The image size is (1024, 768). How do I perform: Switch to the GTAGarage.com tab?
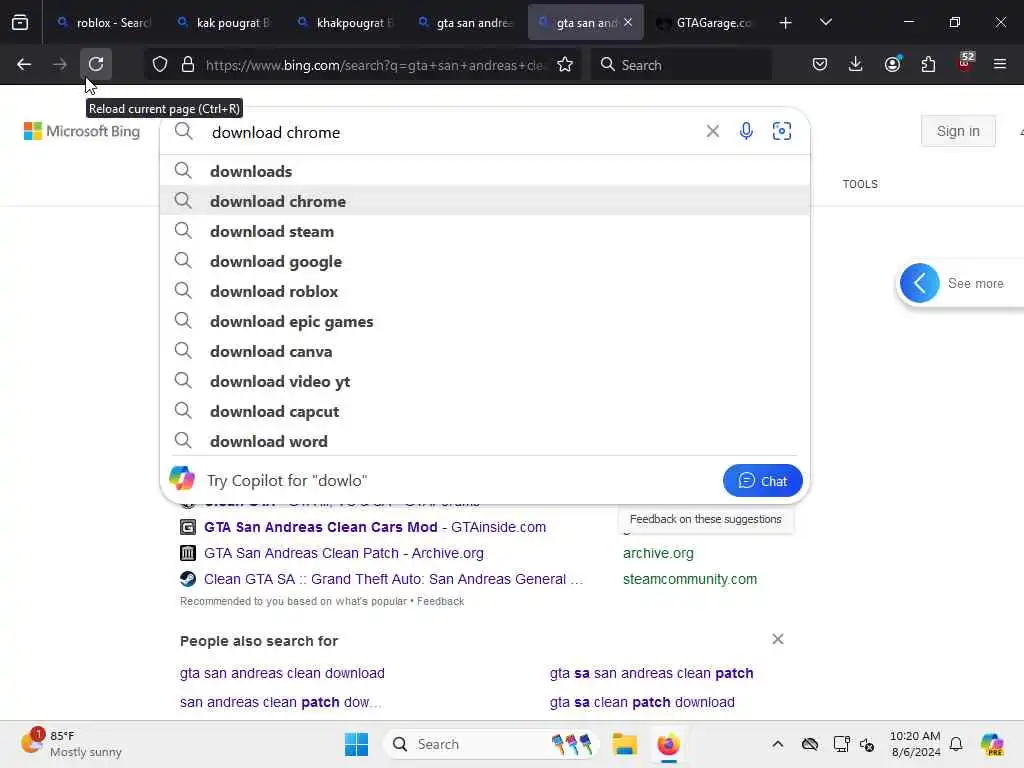(704, 23)
